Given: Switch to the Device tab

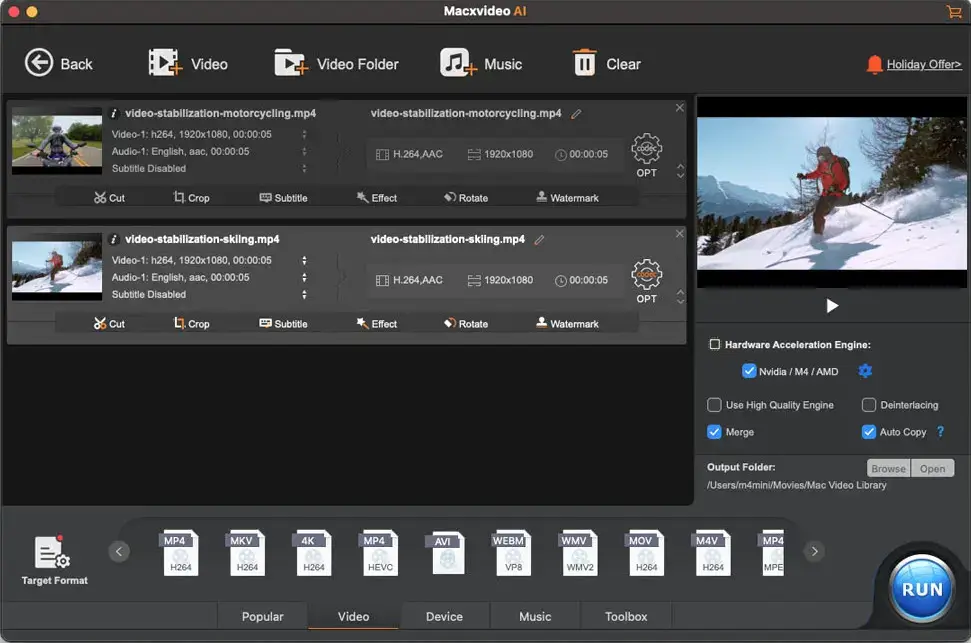Looking at the screenshot, I should coord(444,616).
